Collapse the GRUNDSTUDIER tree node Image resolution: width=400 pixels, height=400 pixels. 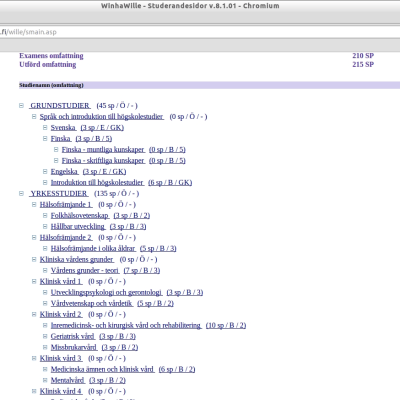pos(22,106)
